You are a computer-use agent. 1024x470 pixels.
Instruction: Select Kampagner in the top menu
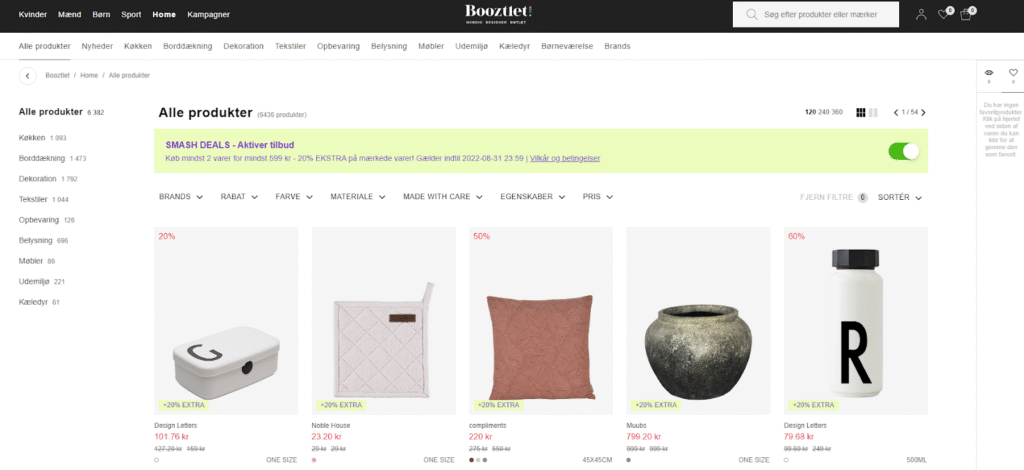[208, 14]
